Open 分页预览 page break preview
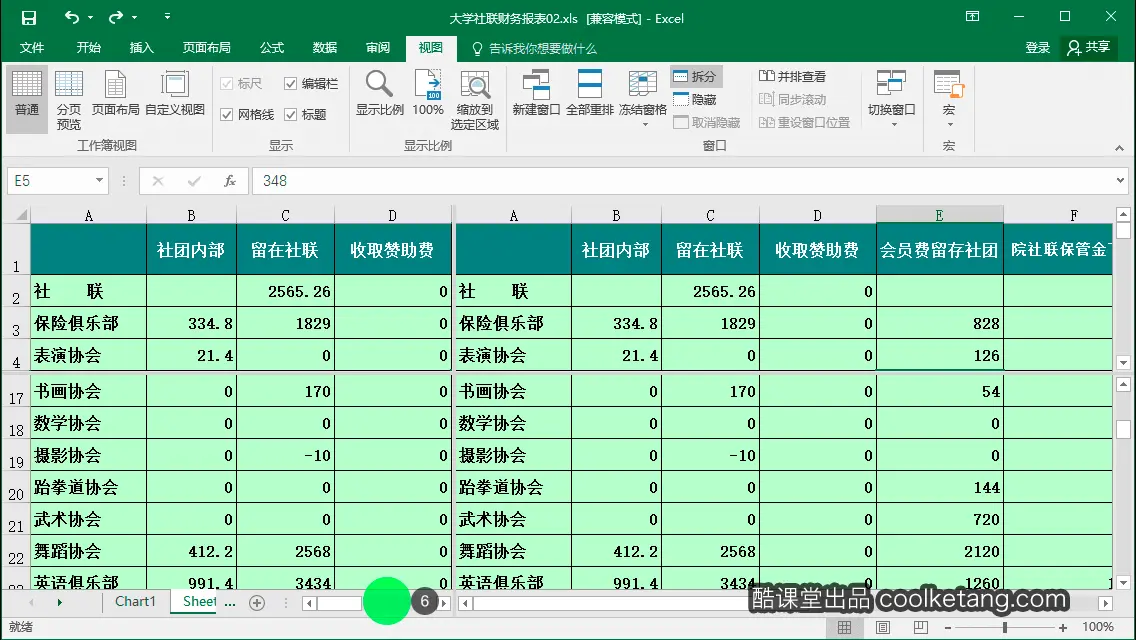This screenshot has width=1136, height=640. tap(69, 100)
